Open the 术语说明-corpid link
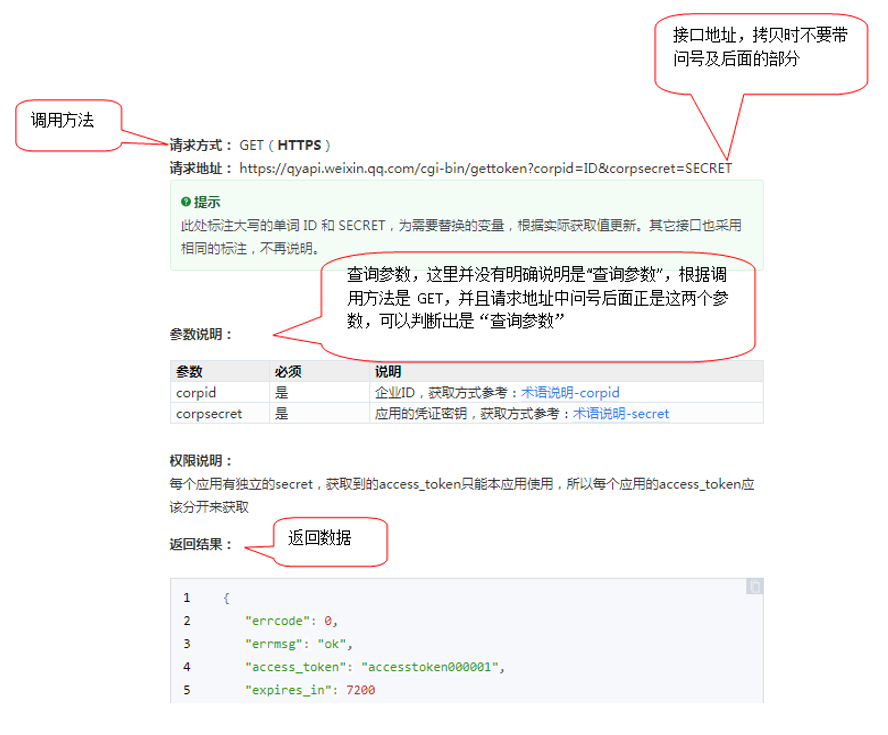 click(x=570, y=393)
